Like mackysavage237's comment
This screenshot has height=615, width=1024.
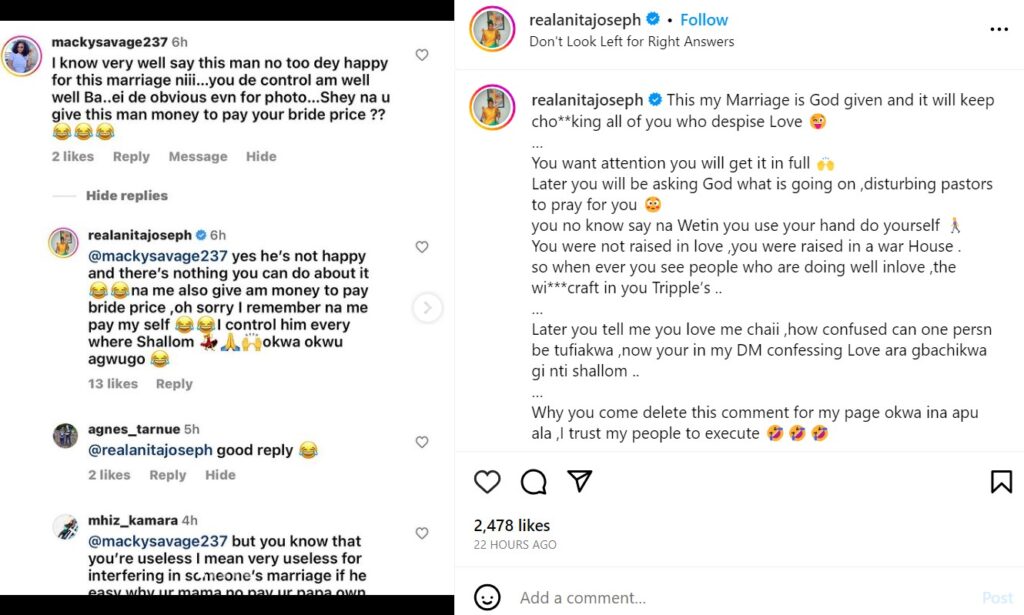[x=422, y=55]
